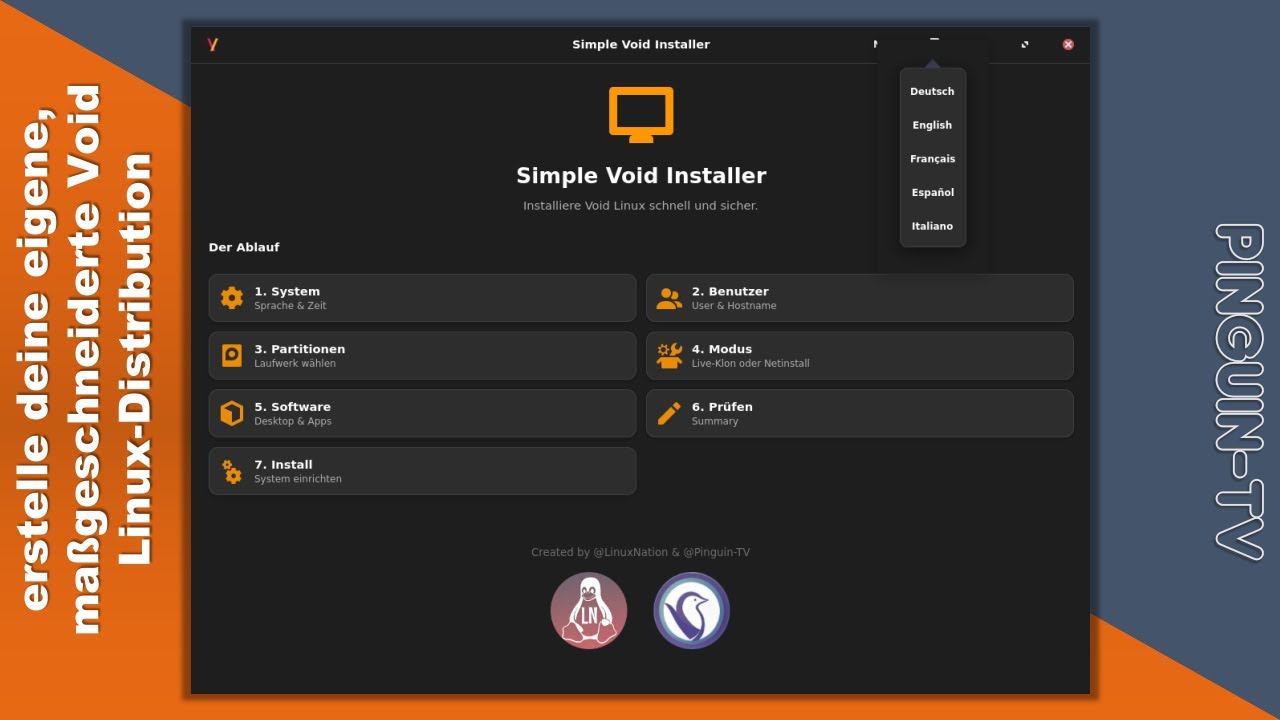The height and width of the screenshot is (720, 1280).
Task: Click the 'User & Hostname' subtitle
Action: 734,306
